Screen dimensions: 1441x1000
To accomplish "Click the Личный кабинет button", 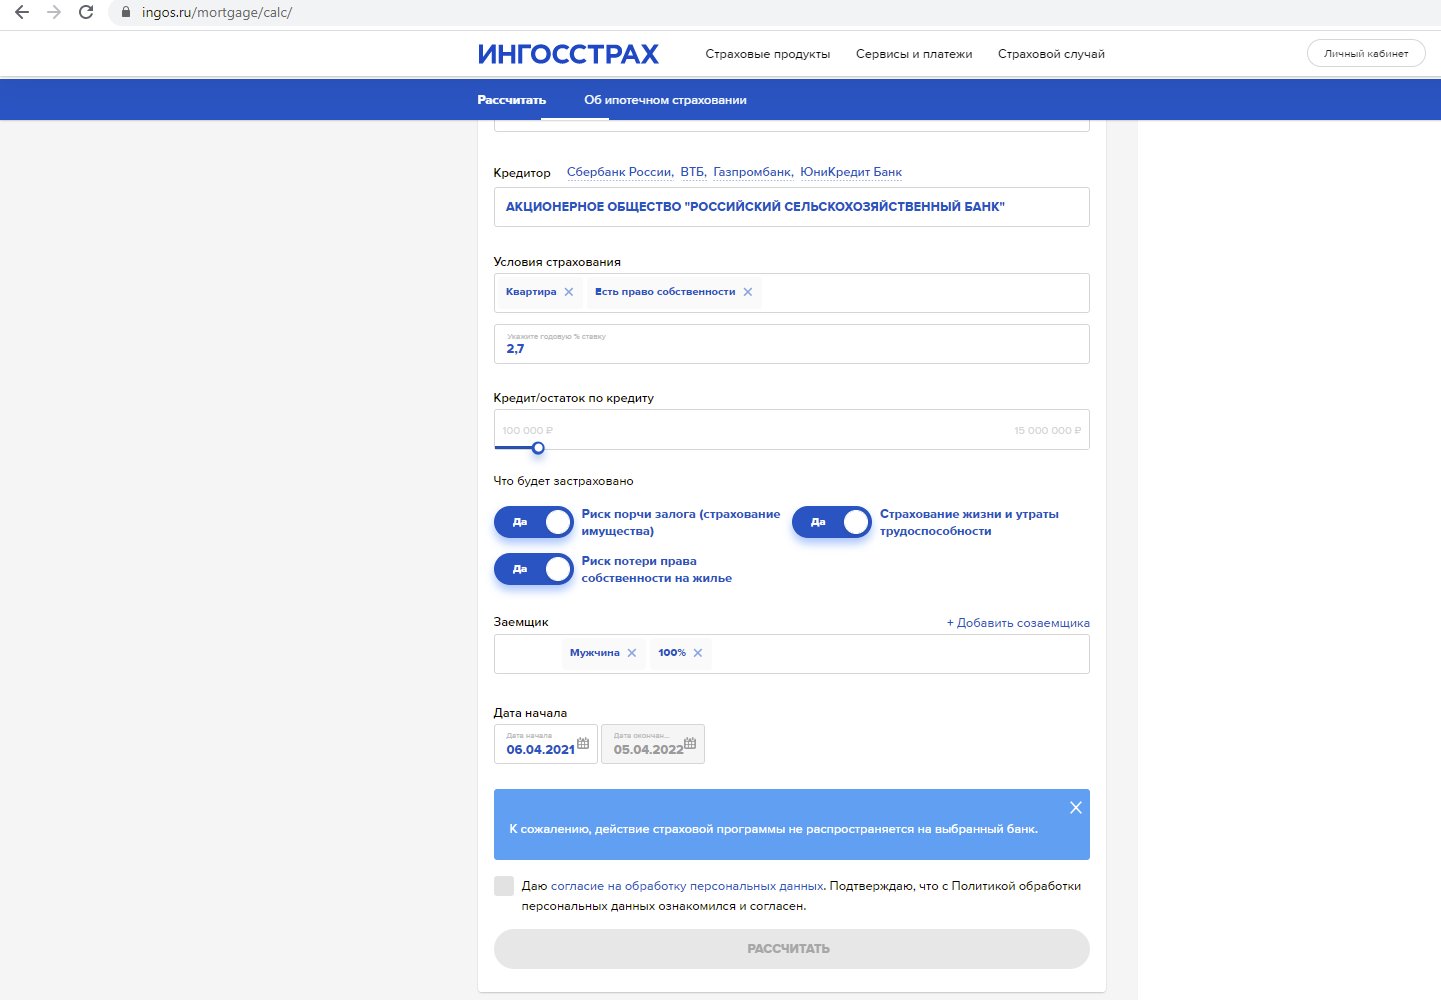I will pyautogui.click(x=1366, y=54).
